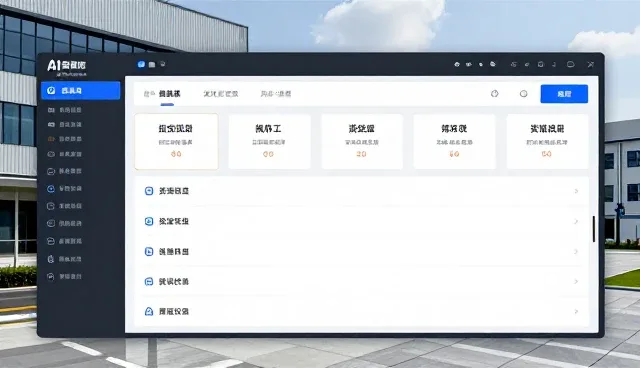Click the blue icon of the third list row
Viewport: 640px width, 368px height.
pos(149,252)
